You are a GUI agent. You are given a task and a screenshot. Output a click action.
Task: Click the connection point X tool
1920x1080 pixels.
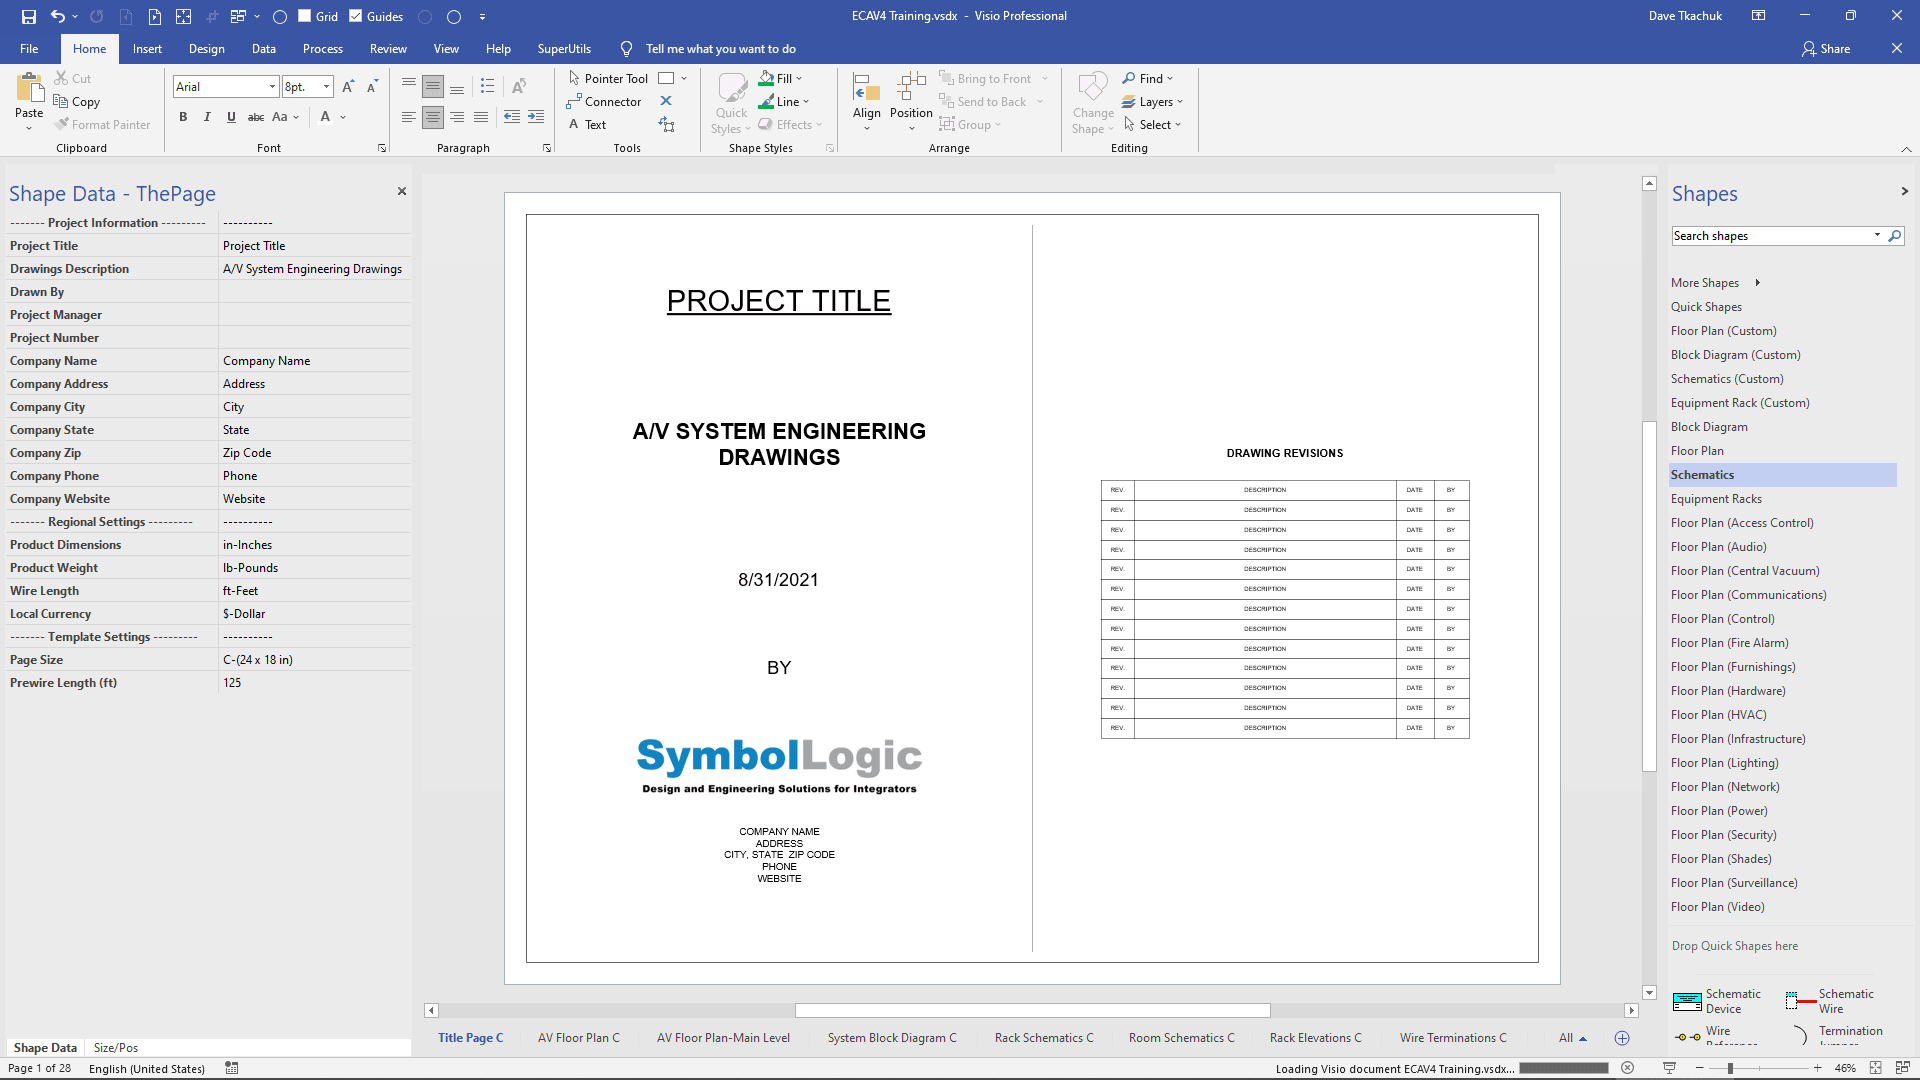click(x=666, y=101)
